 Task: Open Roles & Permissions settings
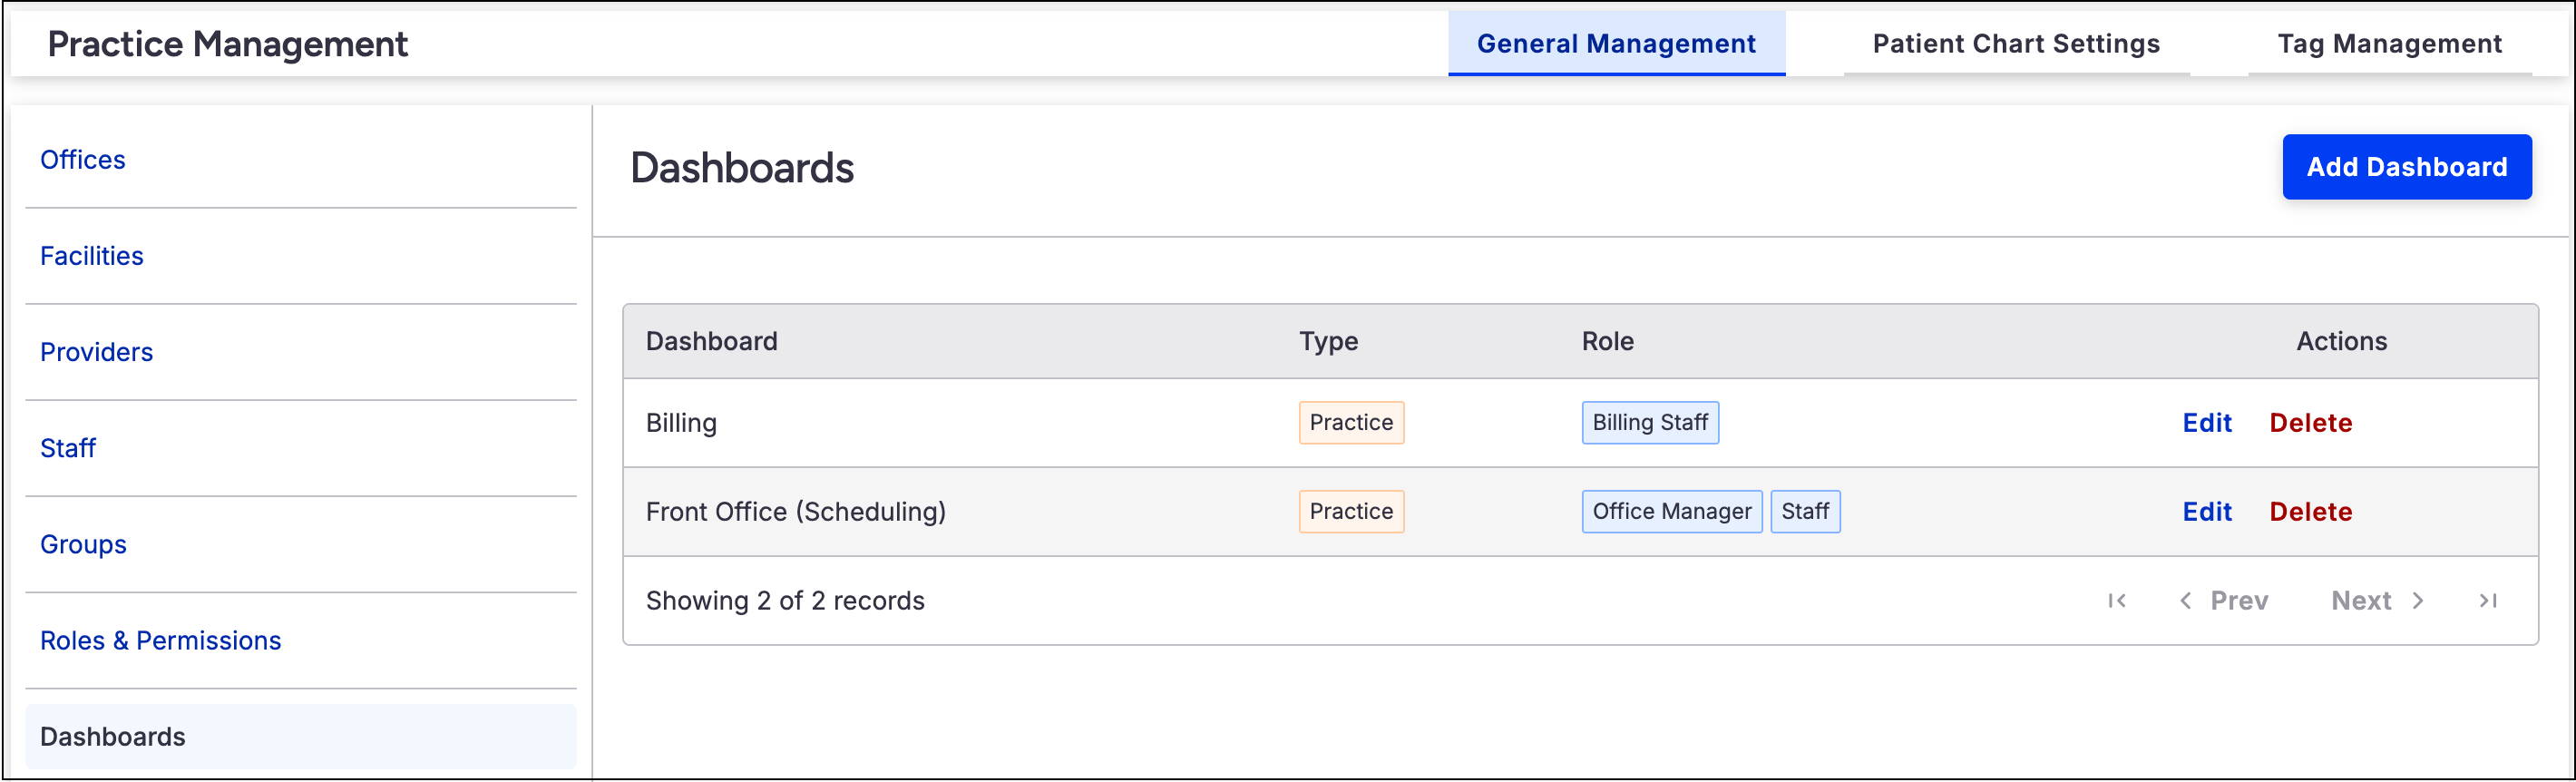point(160,640)
